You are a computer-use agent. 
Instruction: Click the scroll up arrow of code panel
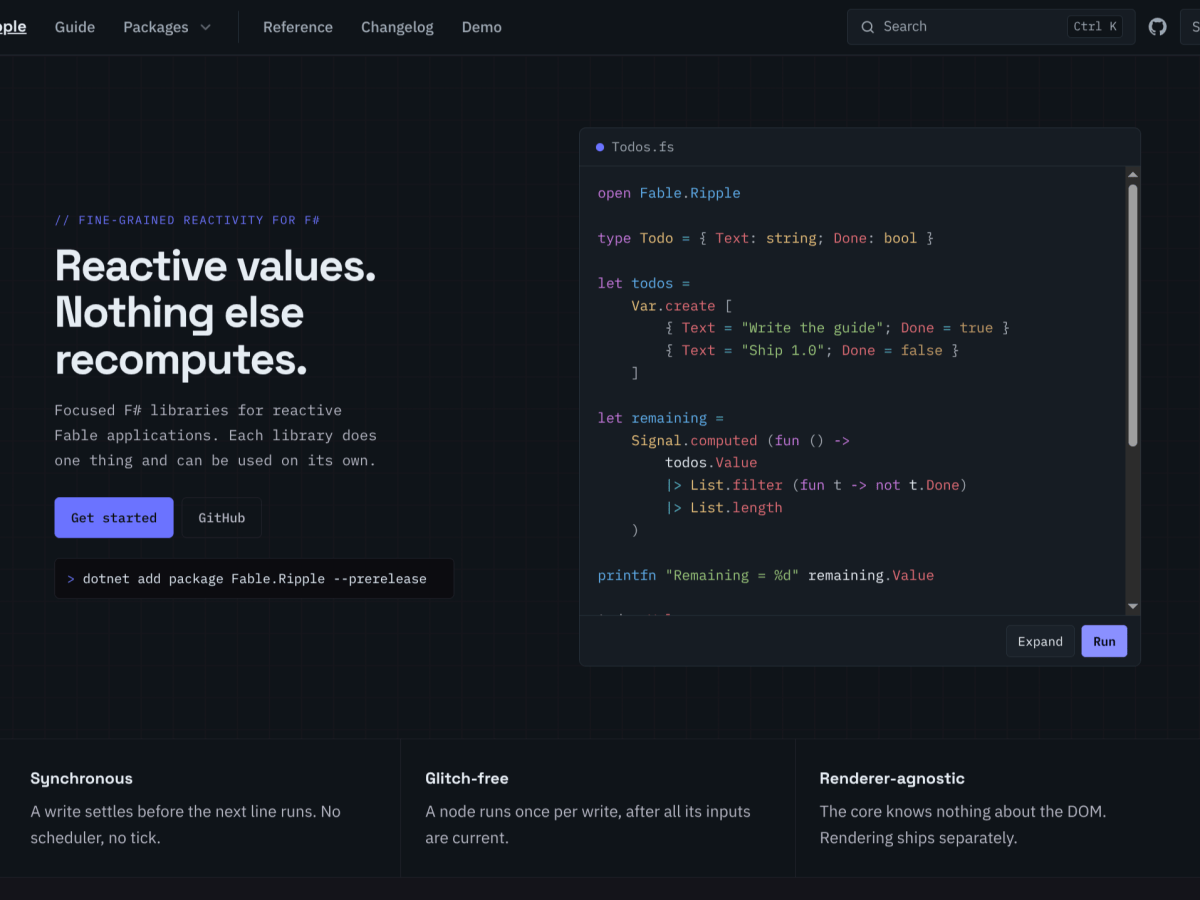(x=1133, y=174)
